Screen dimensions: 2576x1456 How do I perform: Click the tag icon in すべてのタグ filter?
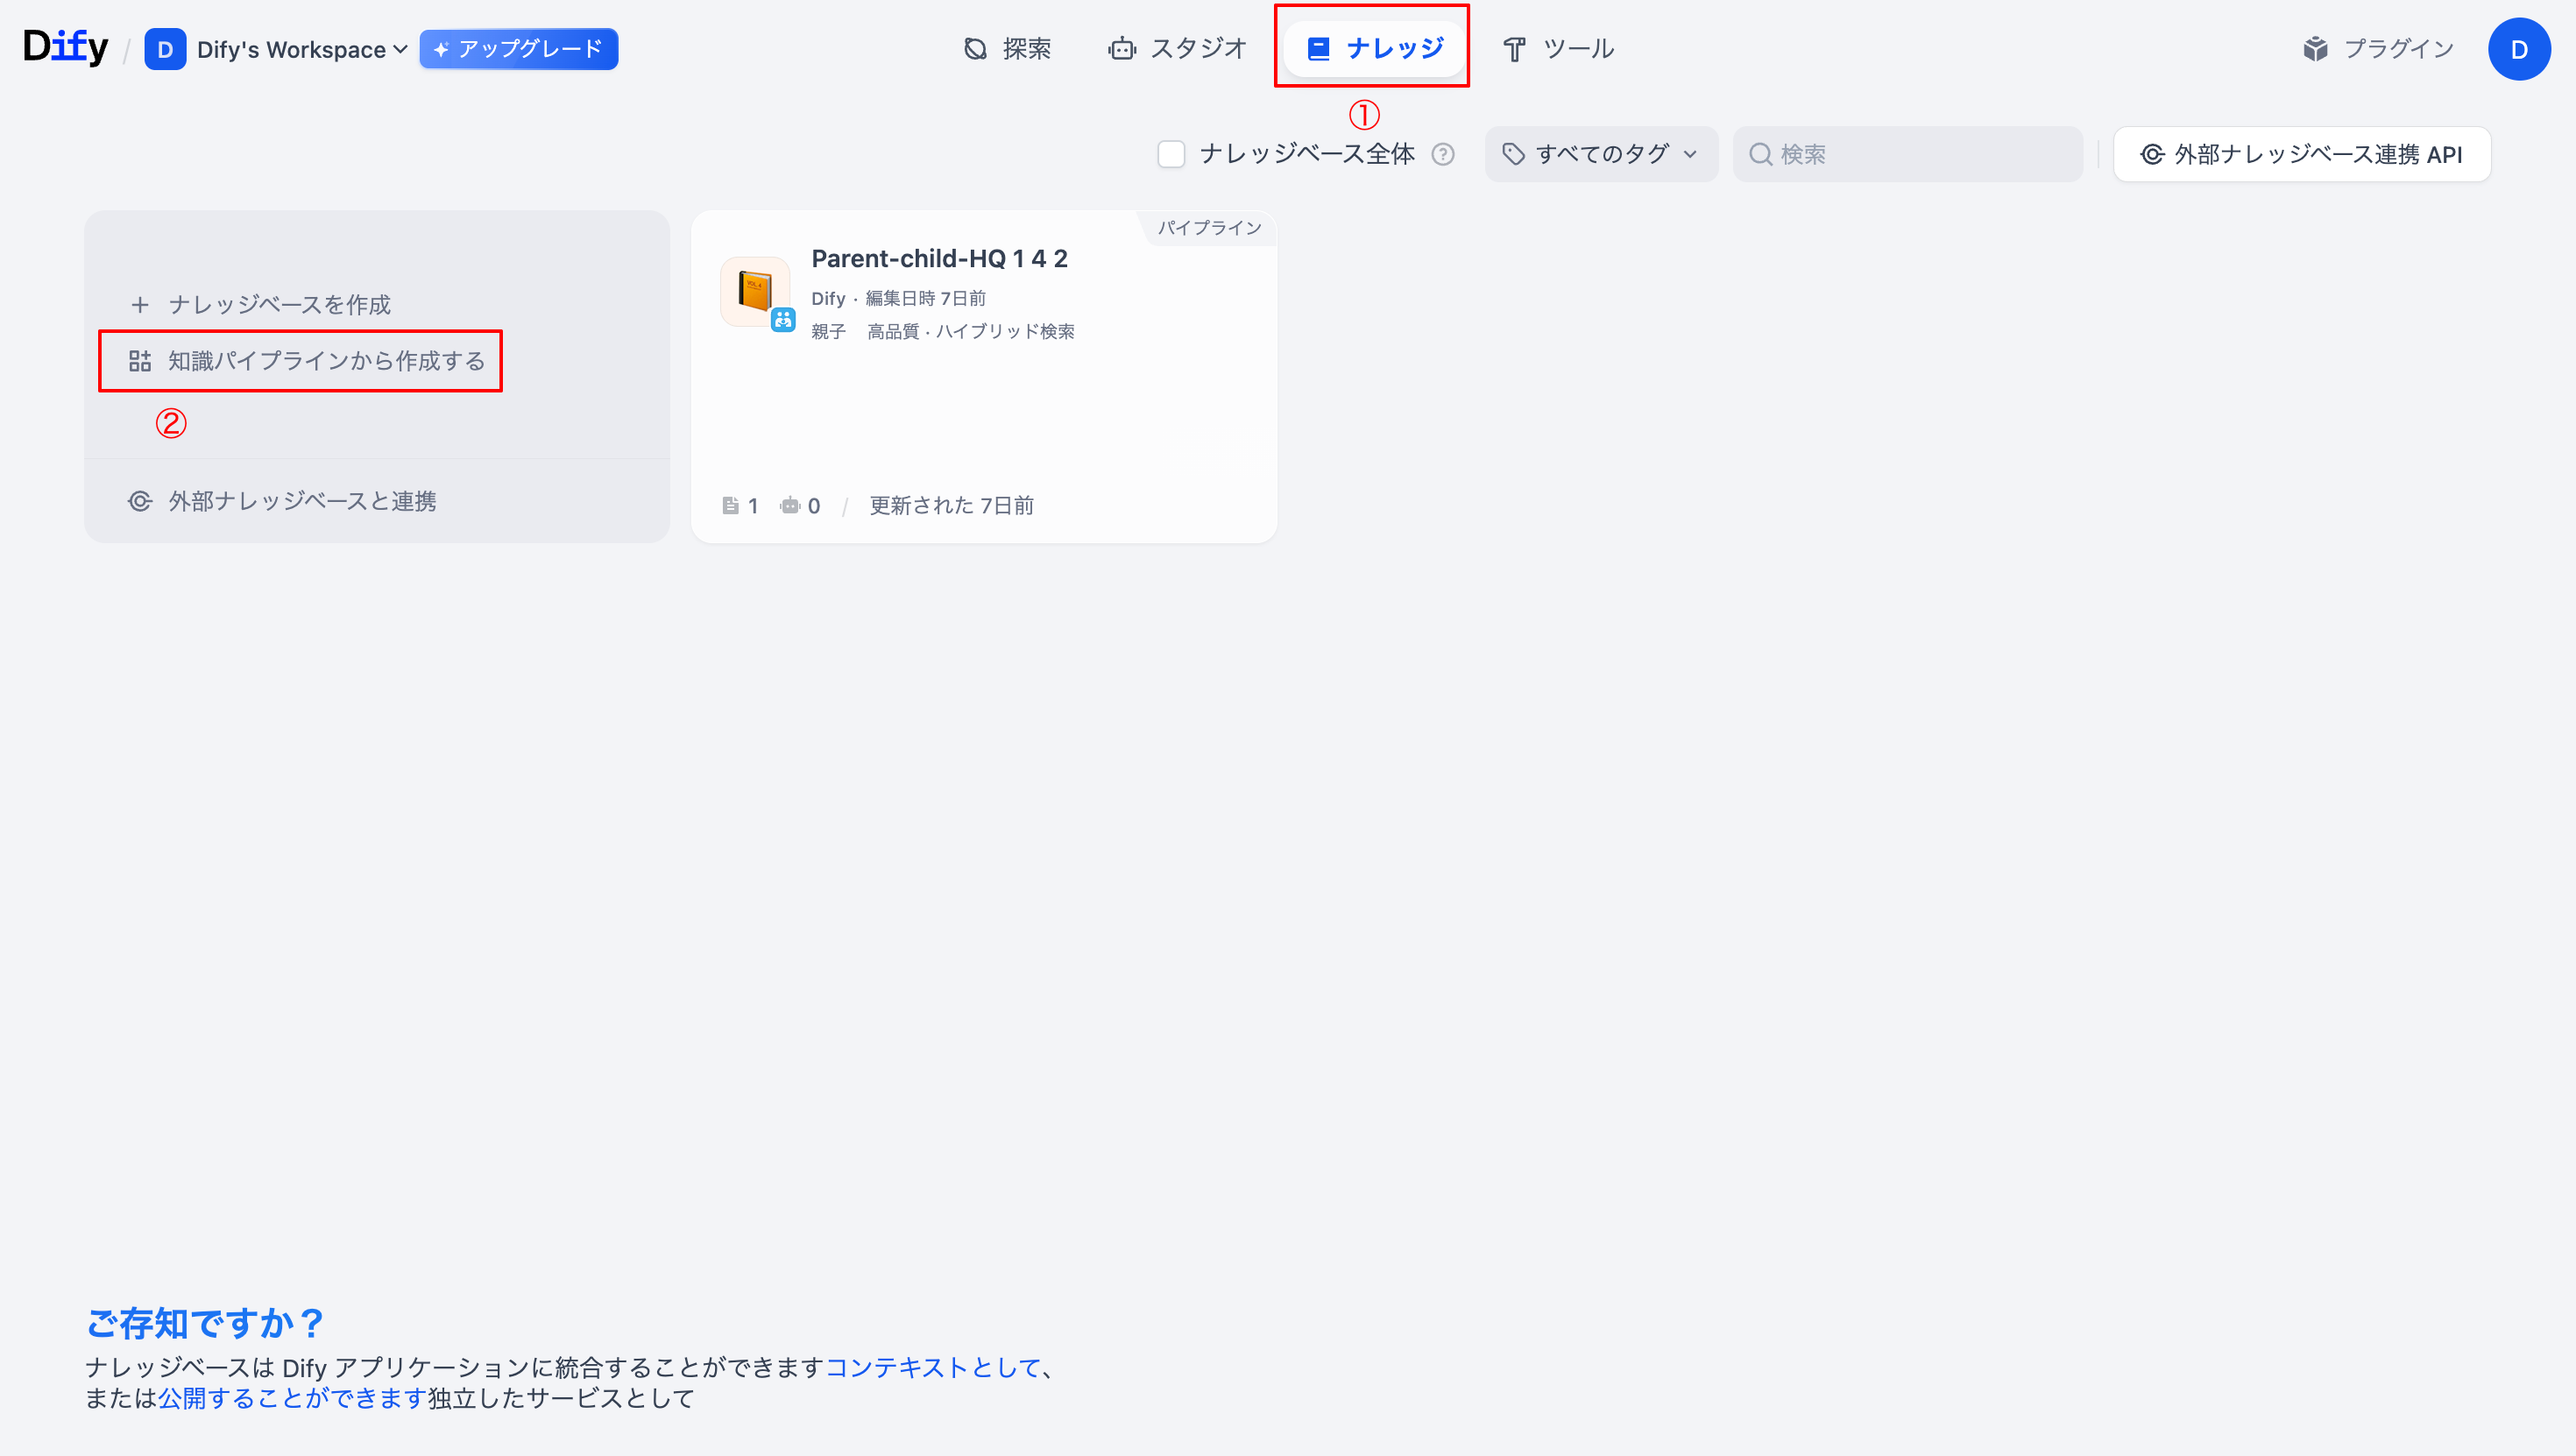(x=1513, y=154)
